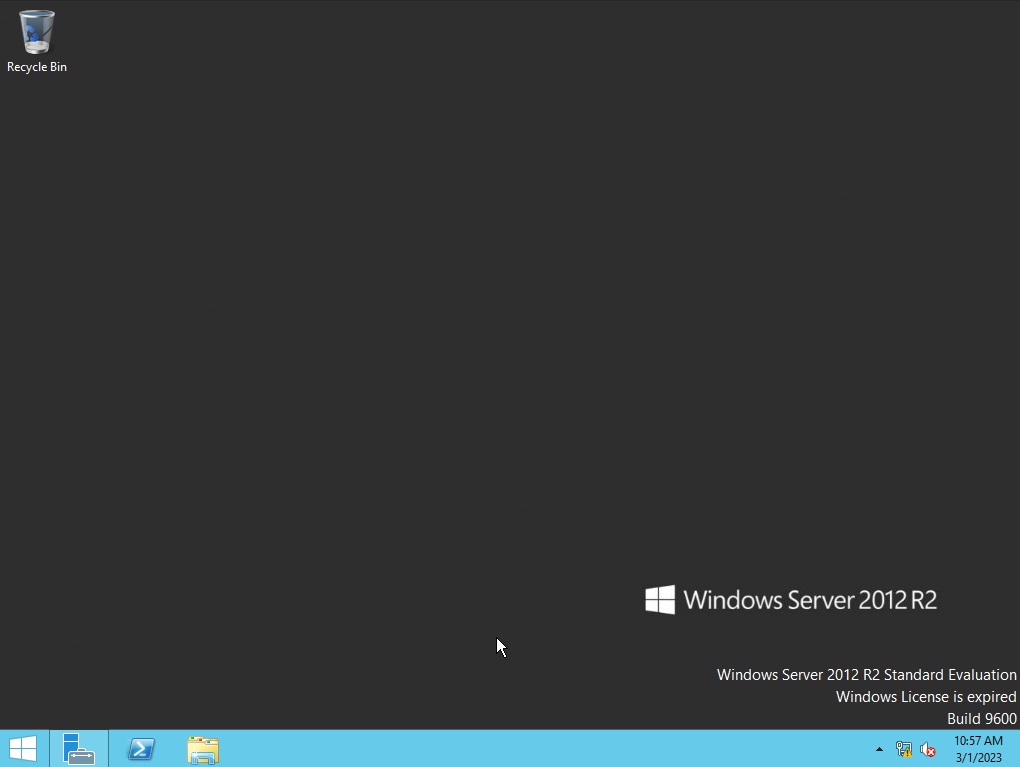Viewport: 1020px width, 767px height.
Task: Open Server Manager from the taskbar
Action: pos(79,748)
